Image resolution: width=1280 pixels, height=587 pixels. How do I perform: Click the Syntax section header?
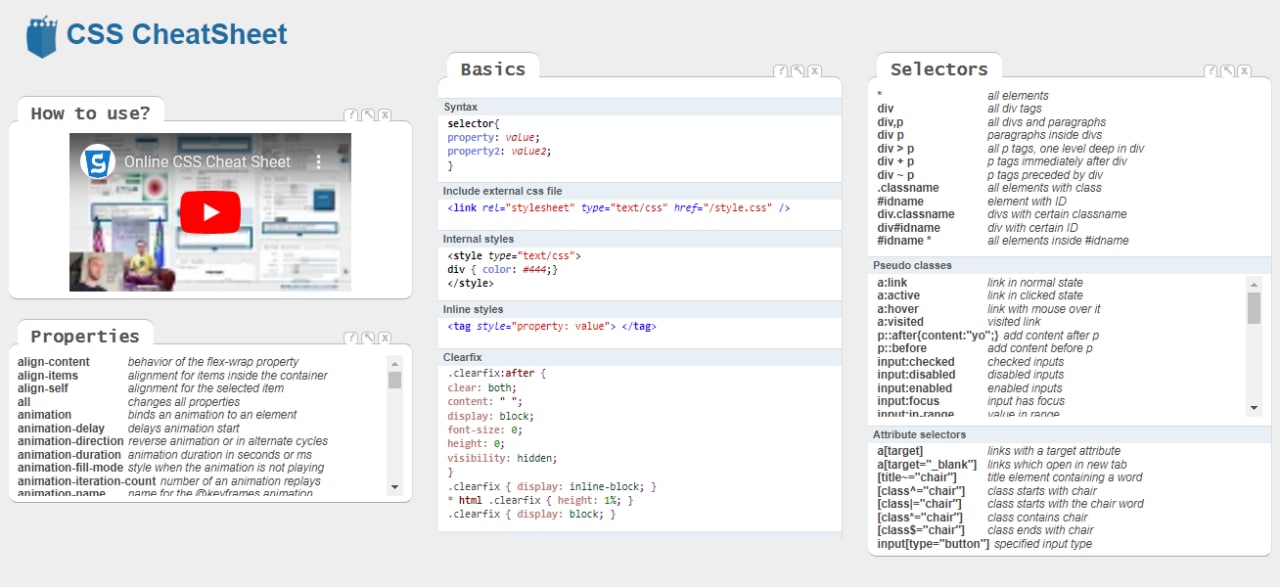[640, 107]
